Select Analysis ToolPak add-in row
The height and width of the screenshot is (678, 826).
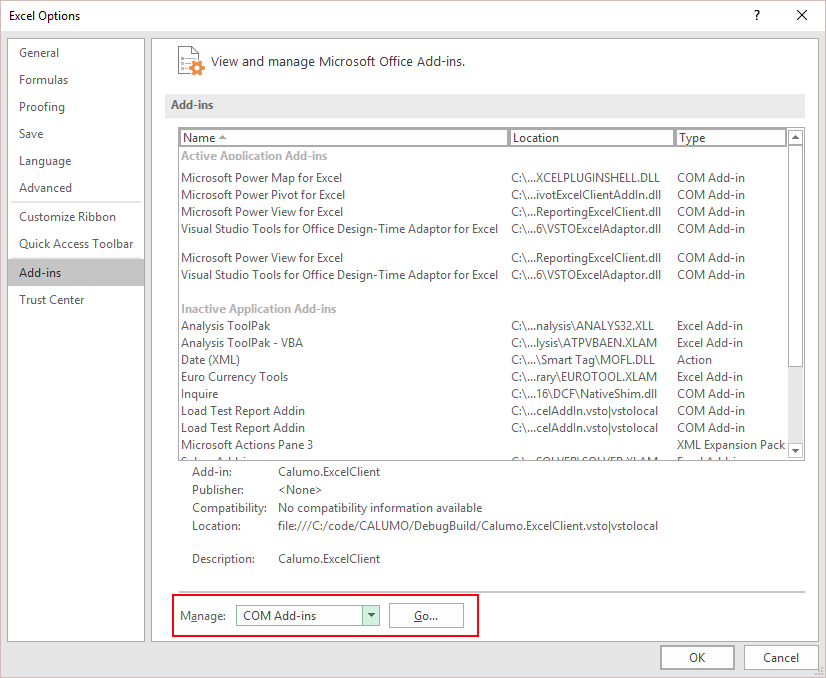coord(482,326)
